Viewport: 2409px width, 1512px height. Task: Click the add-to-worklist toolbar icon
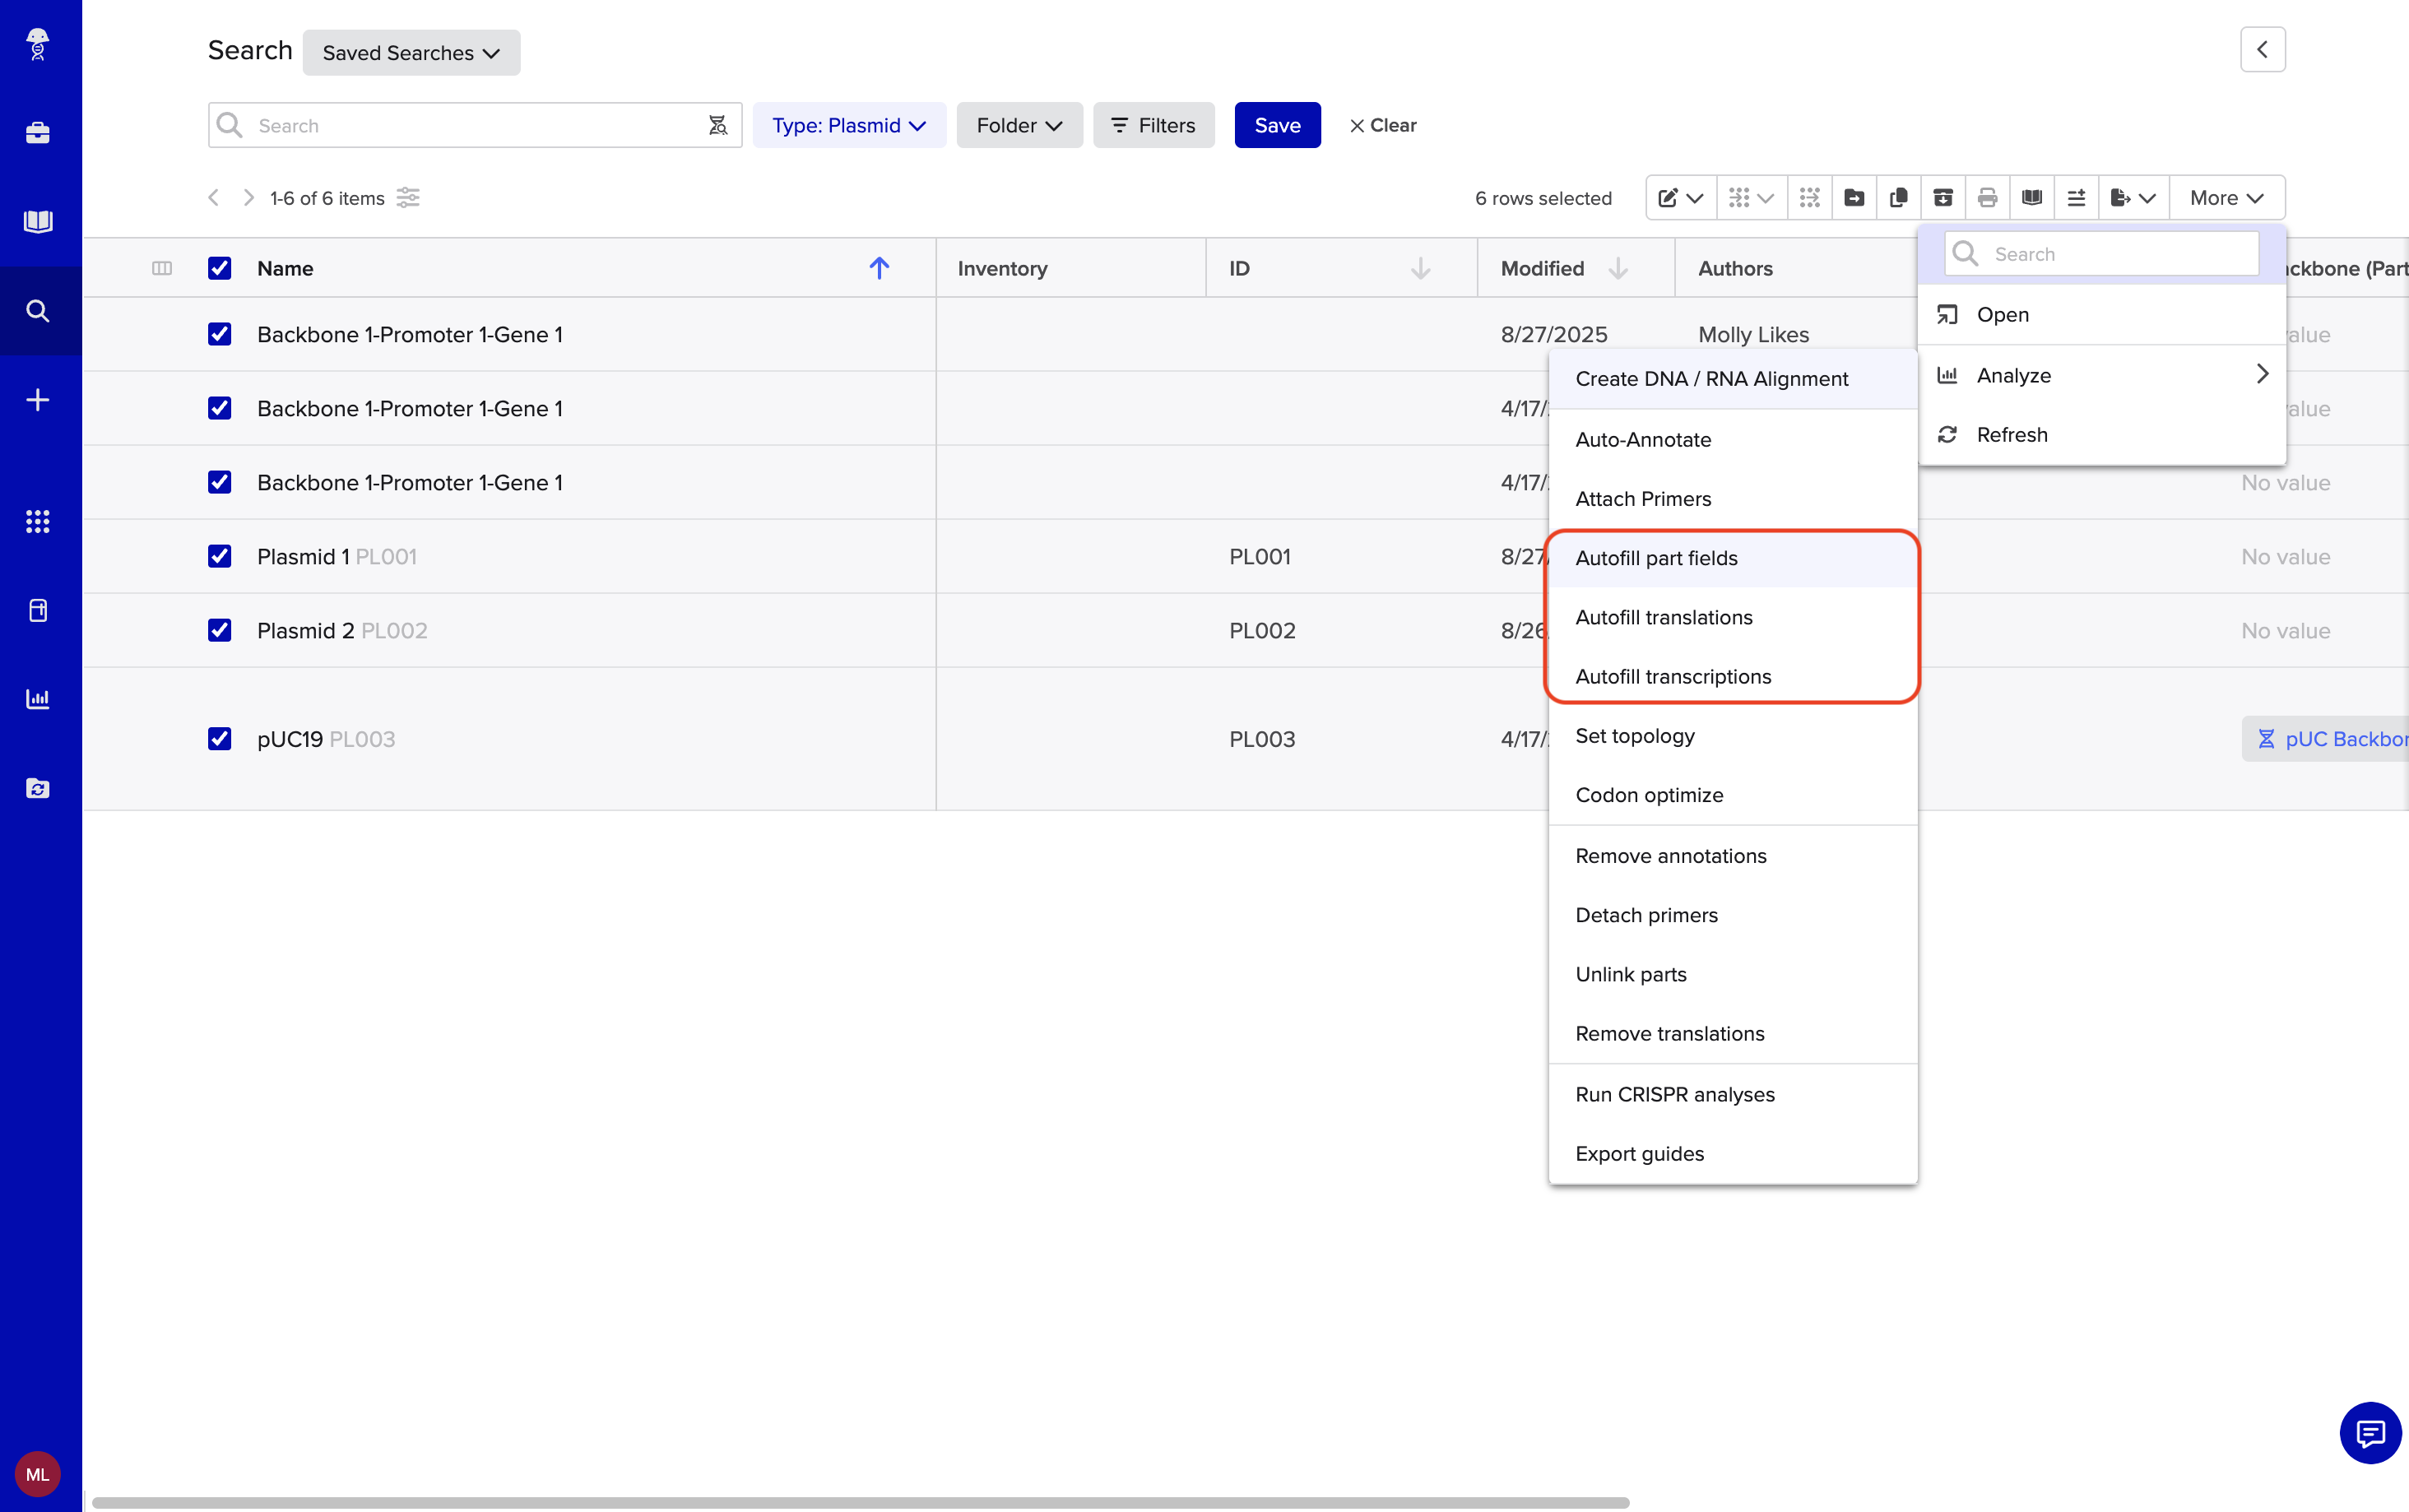point(2076,198)
